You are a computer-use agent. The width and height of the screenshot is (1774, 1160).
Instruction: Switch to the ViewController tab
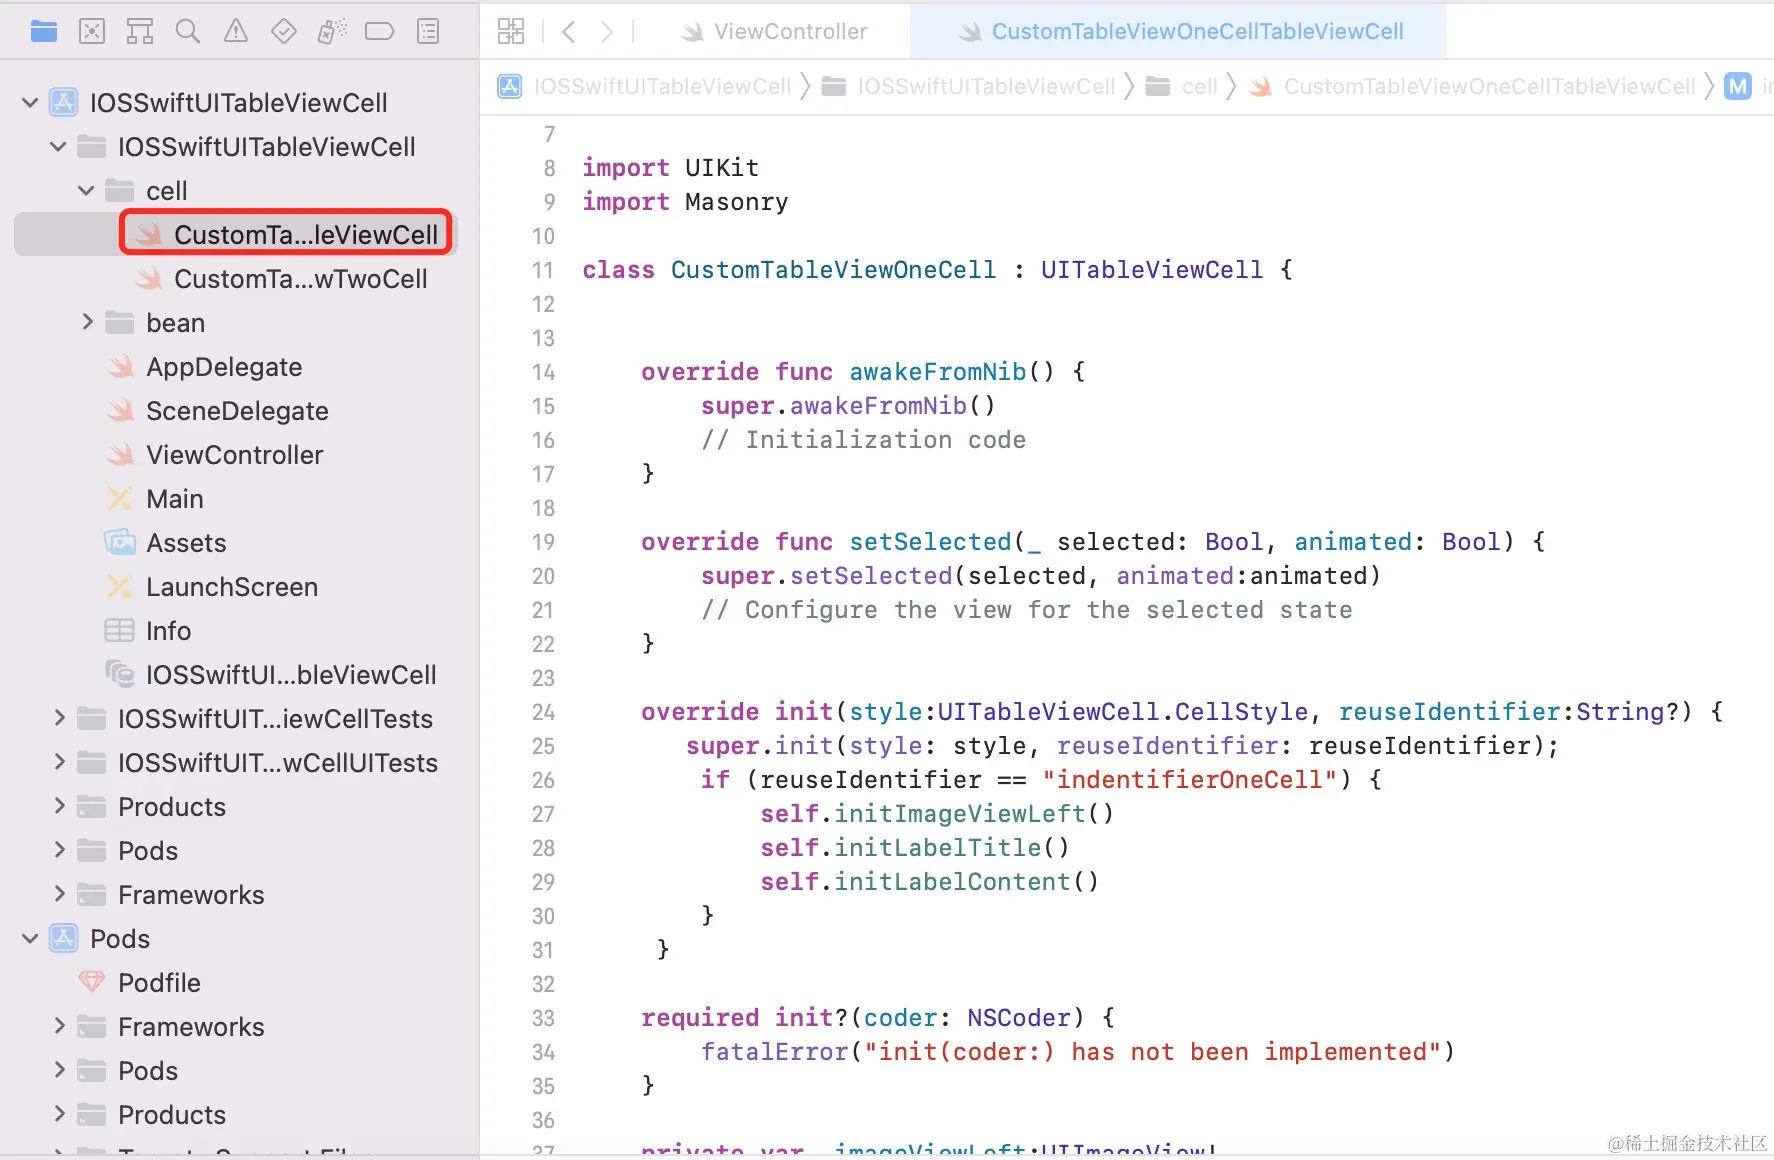click(774, 32)
